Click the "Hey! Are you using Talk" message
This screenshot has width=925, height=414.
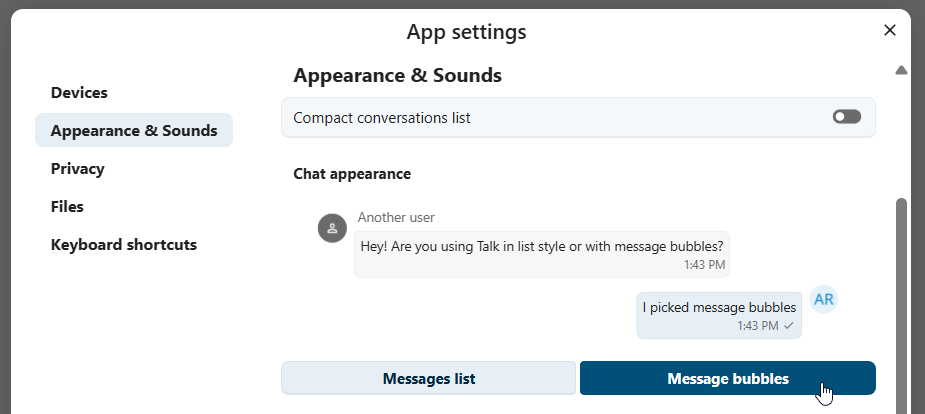click(542, 244)
